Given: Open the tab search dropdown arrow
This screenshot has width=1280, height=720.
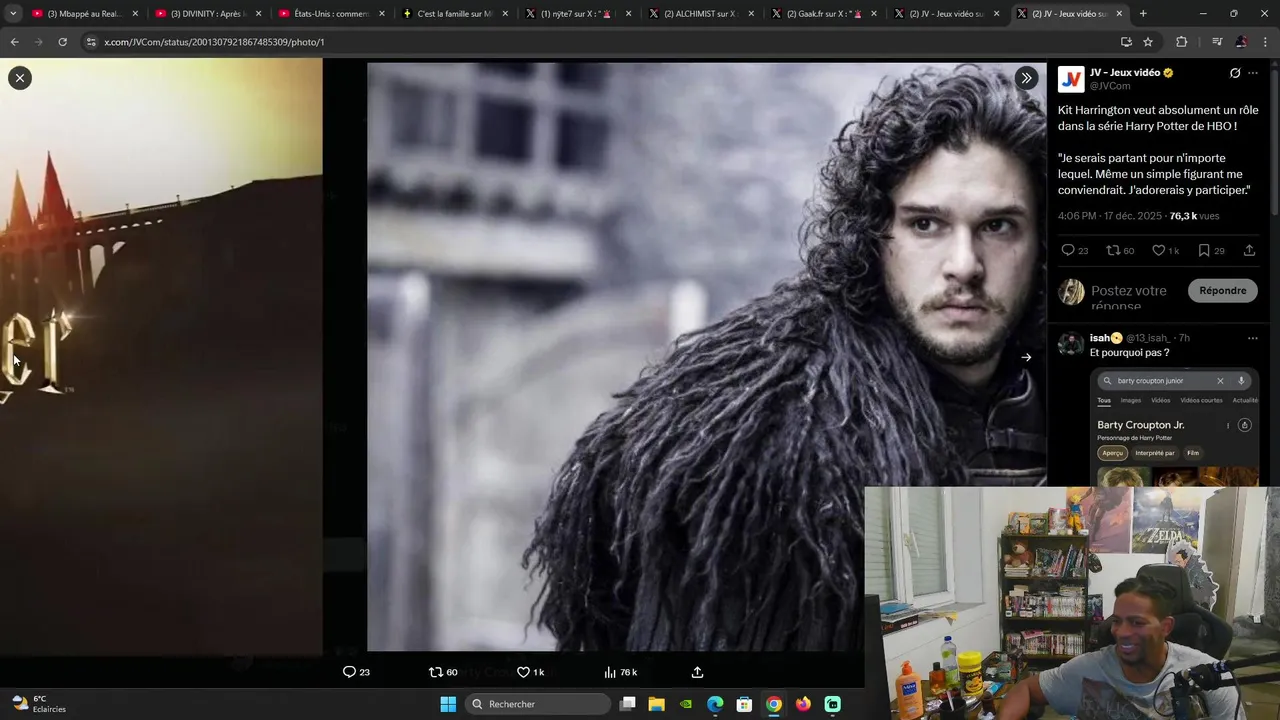Looking at the screenshot, I should click(x=12, y=14).
